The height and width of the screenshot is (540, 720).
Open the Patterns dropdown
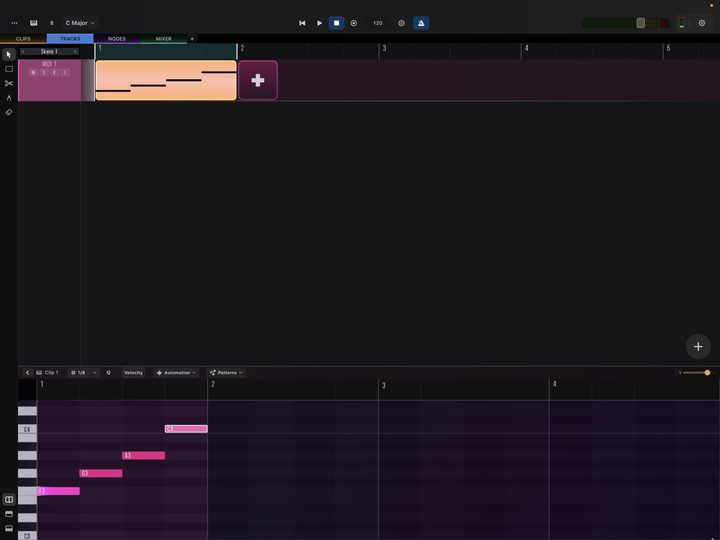[226, 372]
